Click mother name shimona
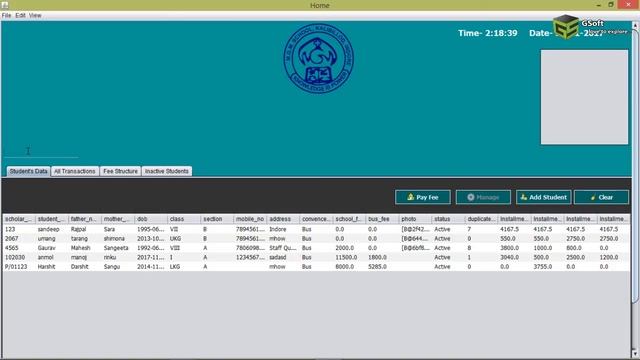Screen dimensions: 640x360 (x=114, y=239)
